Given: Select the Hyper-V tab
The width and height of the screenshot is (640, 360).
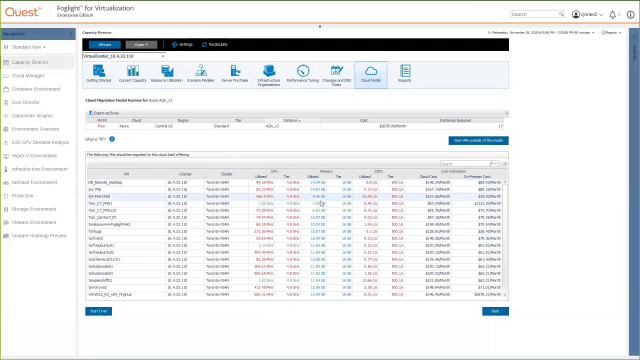Looking at the screenshot, I should pos(141,44).
